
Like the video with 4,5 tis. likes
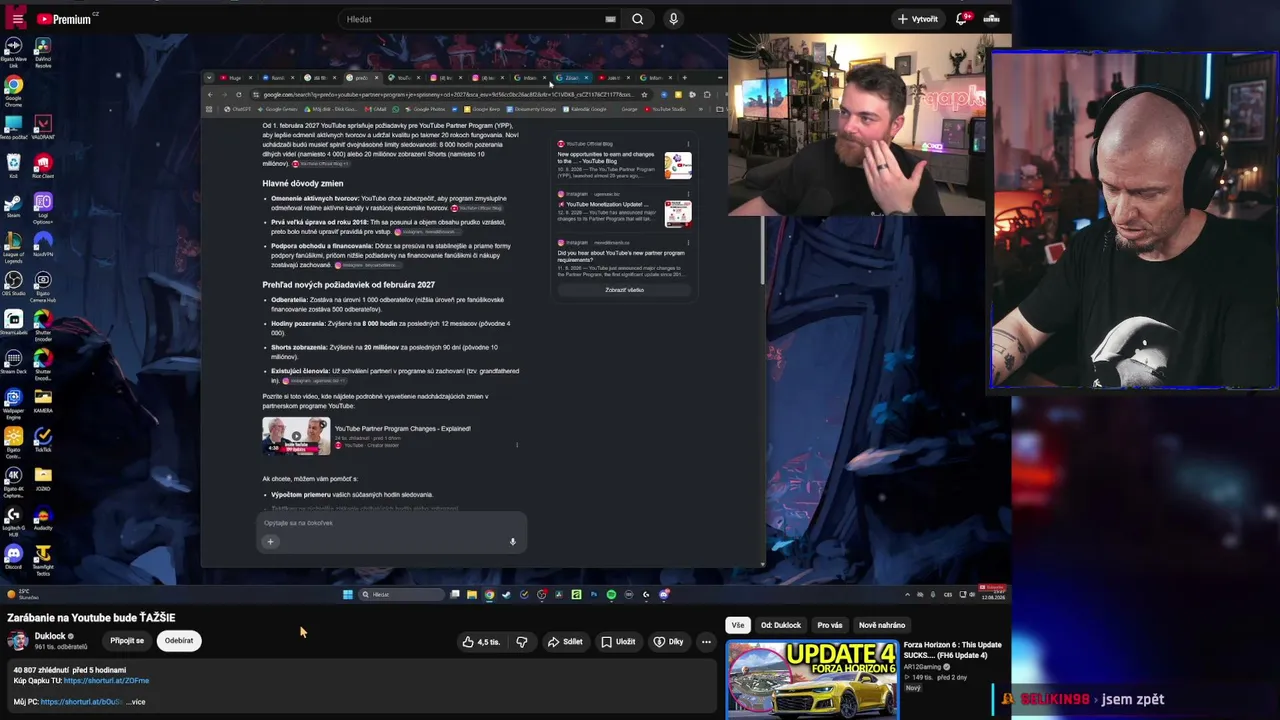tap(481, 642)
